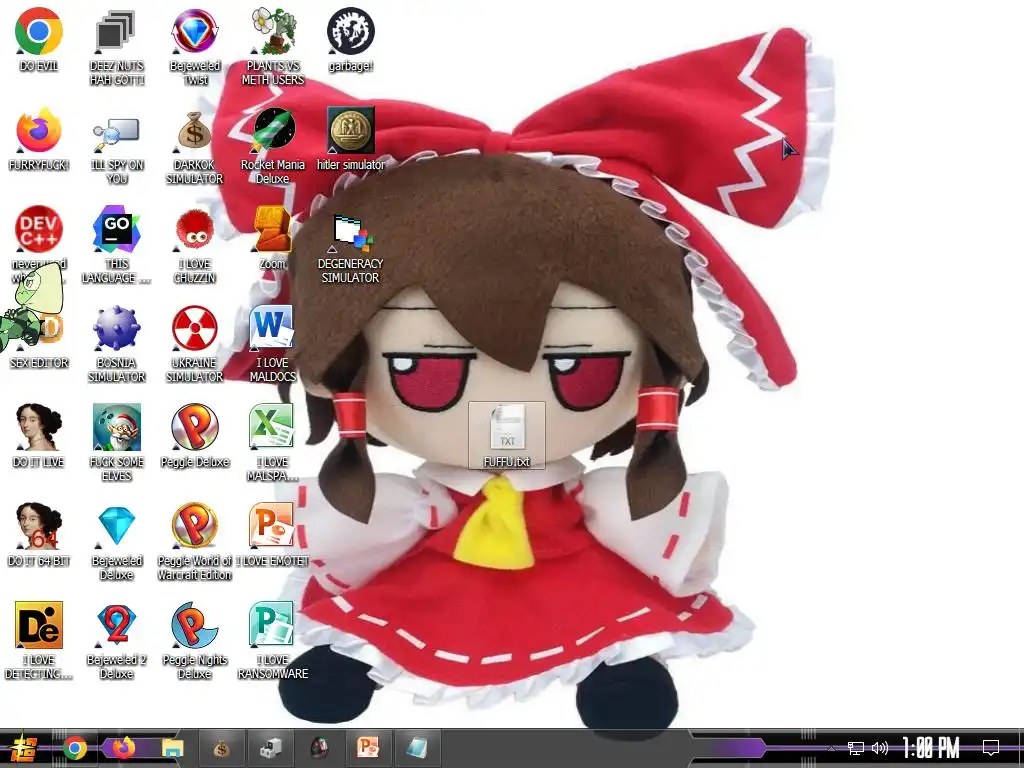Switch to PowerPoint in the taskbar
The image size is (1024, 768).
[368, 748]
